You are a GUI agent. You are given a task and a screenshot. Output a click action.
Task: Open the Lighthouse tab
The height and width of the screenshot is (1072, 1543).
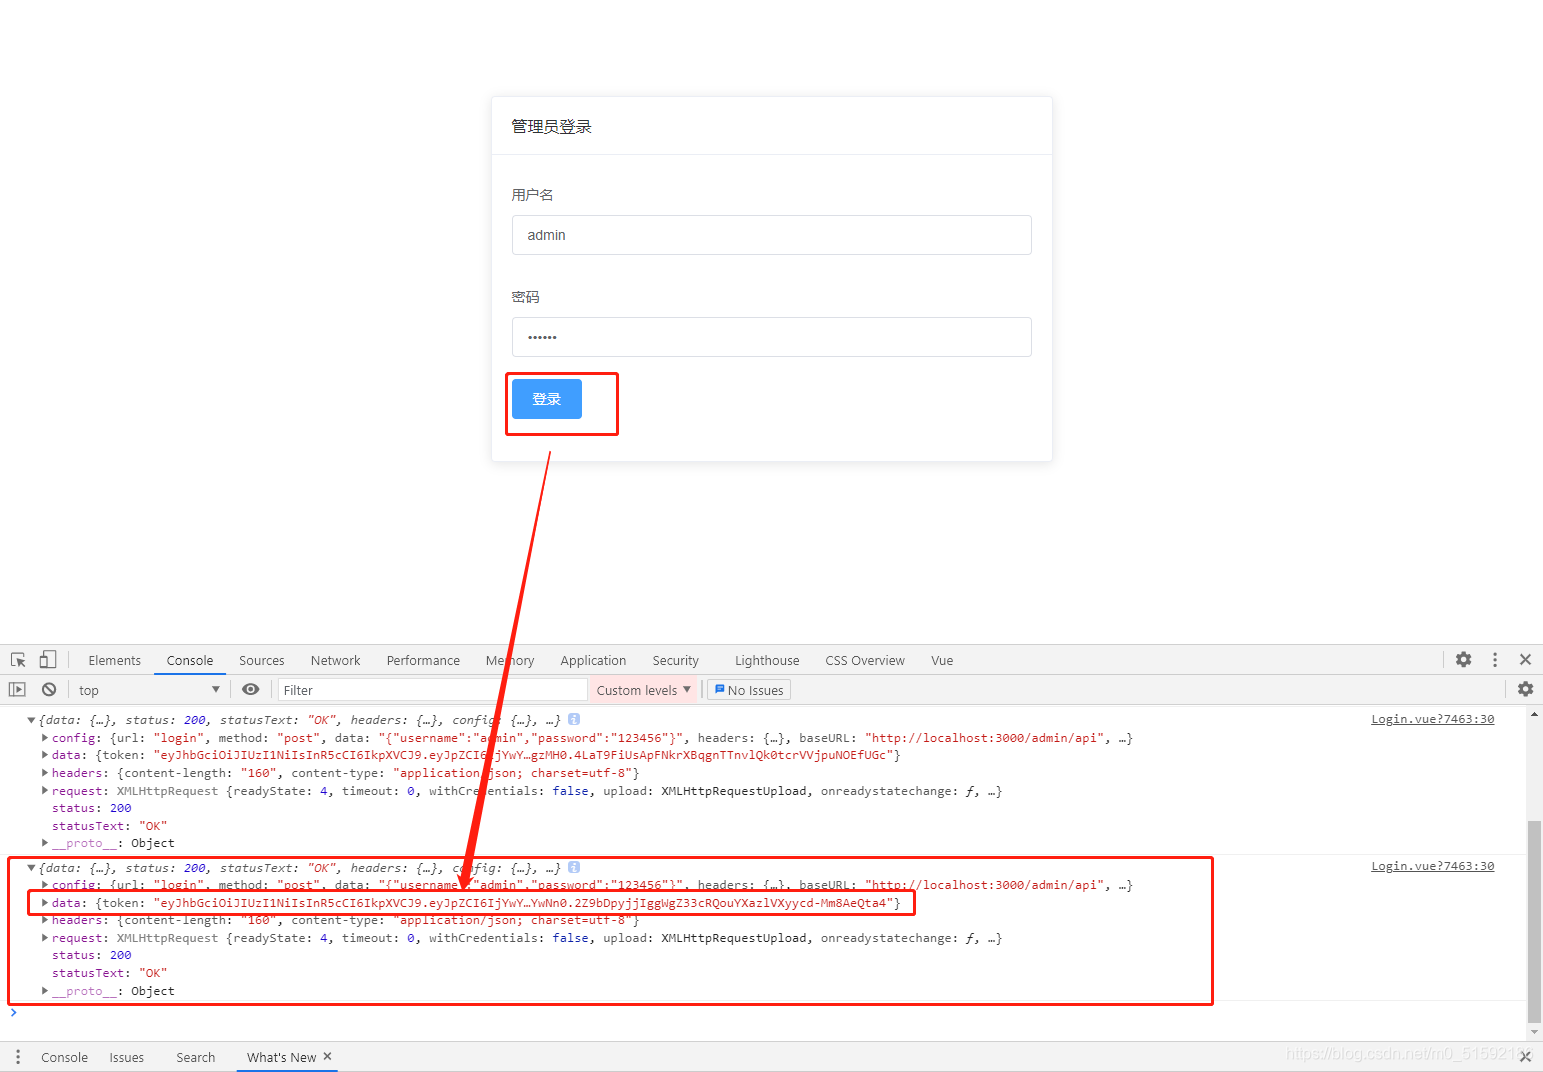[767, 660]
